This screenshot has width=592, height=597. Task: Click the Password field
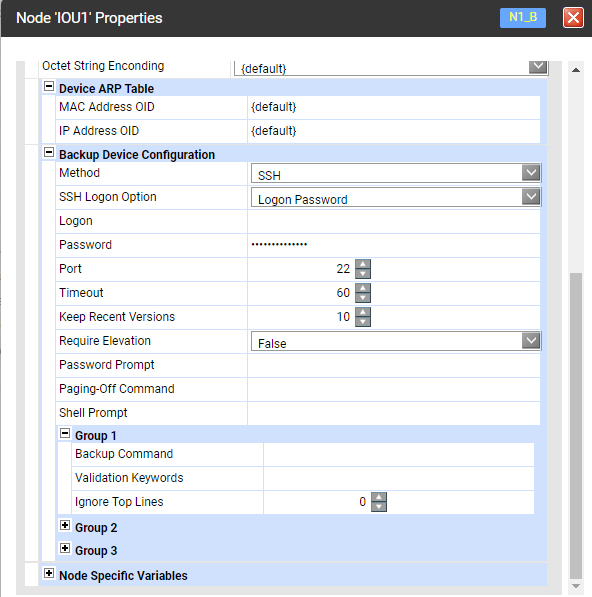[394, 245]
